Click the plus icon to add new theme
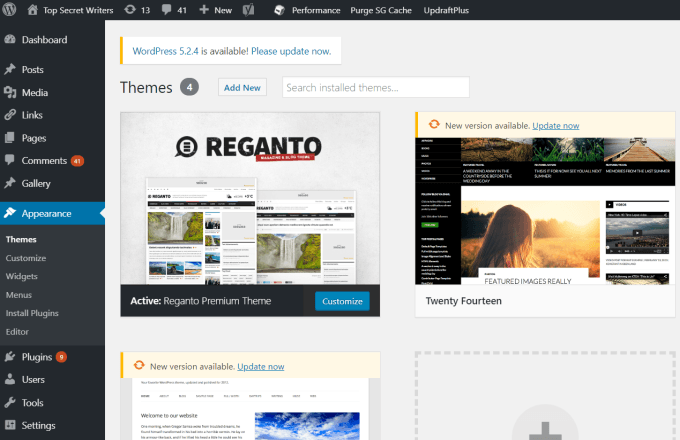The image size is (680, 440). [545, 431]
